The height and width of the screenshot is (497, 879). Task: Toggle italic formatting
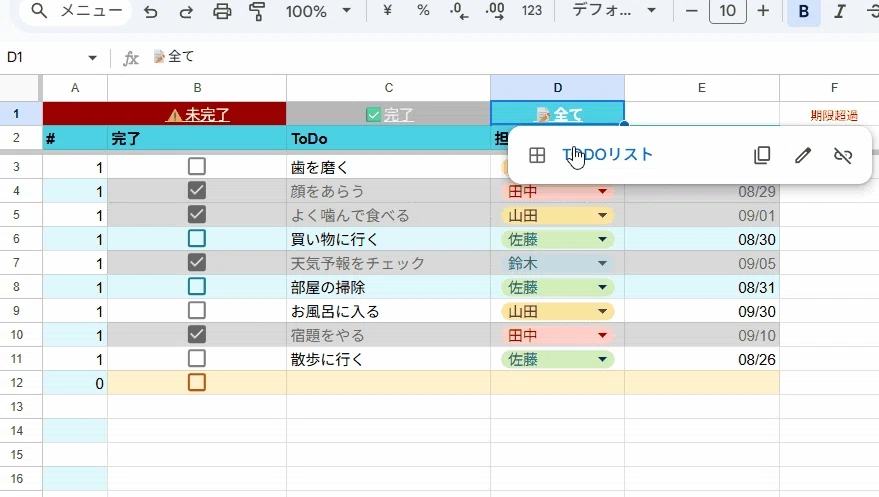(x=839, y=11)
